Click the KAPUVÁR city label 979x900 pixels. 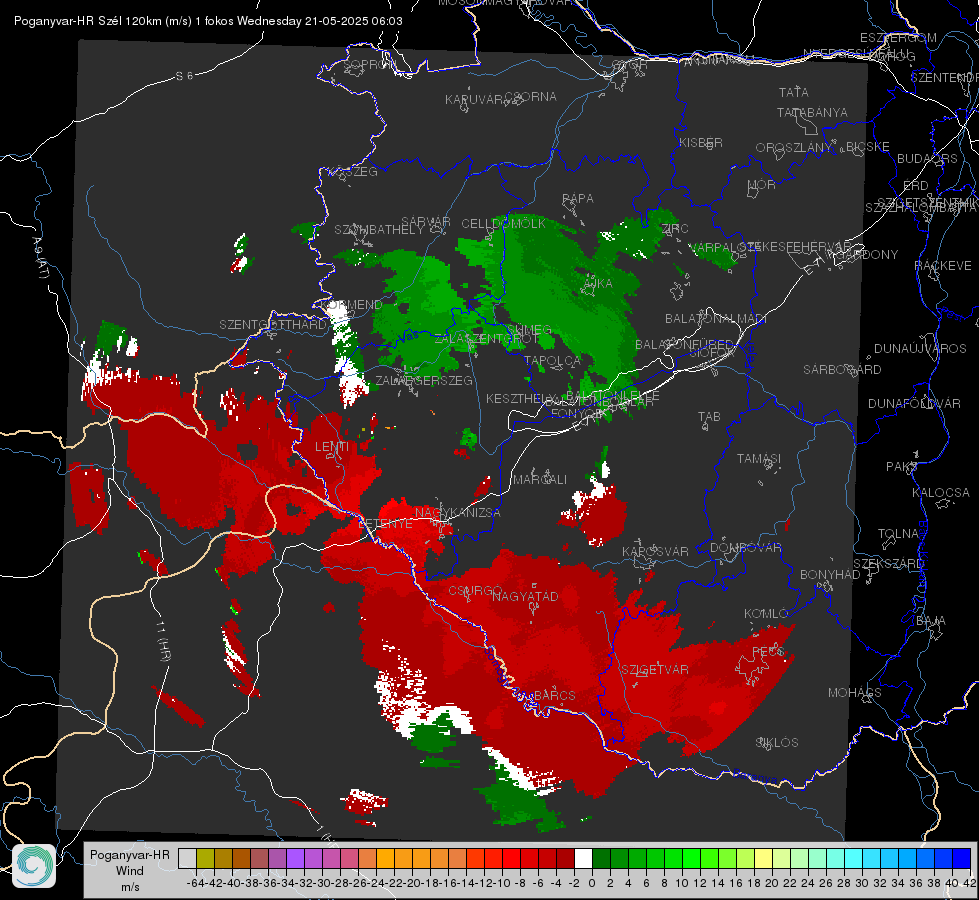tap(474, 100)
